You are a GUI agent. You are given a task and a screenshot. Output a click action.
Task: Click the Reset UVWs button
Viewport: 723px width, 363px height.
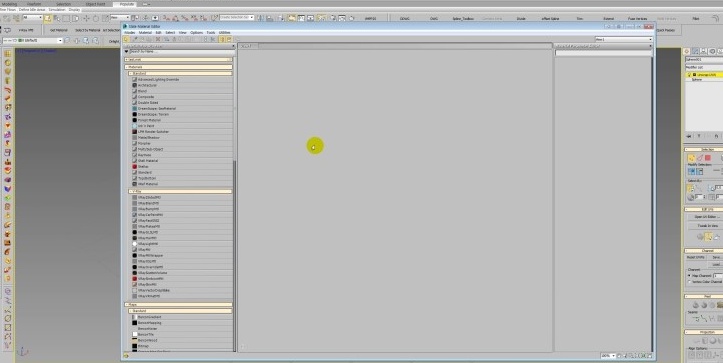(x=696, y=257)
